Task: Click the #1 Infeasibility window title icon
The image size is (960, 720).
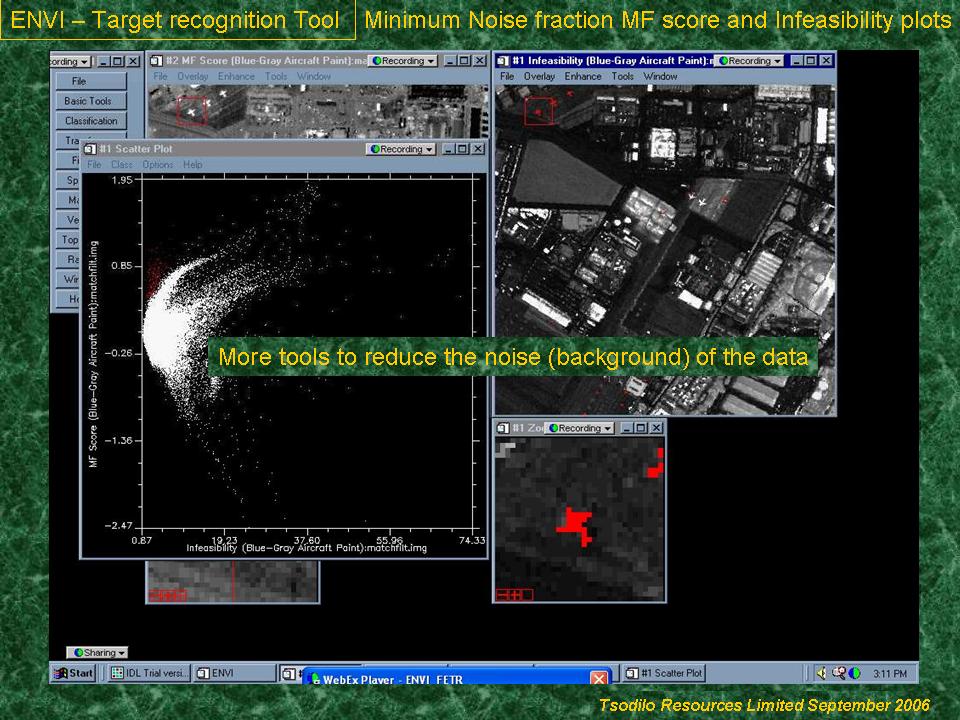Action: click(503, 61)
